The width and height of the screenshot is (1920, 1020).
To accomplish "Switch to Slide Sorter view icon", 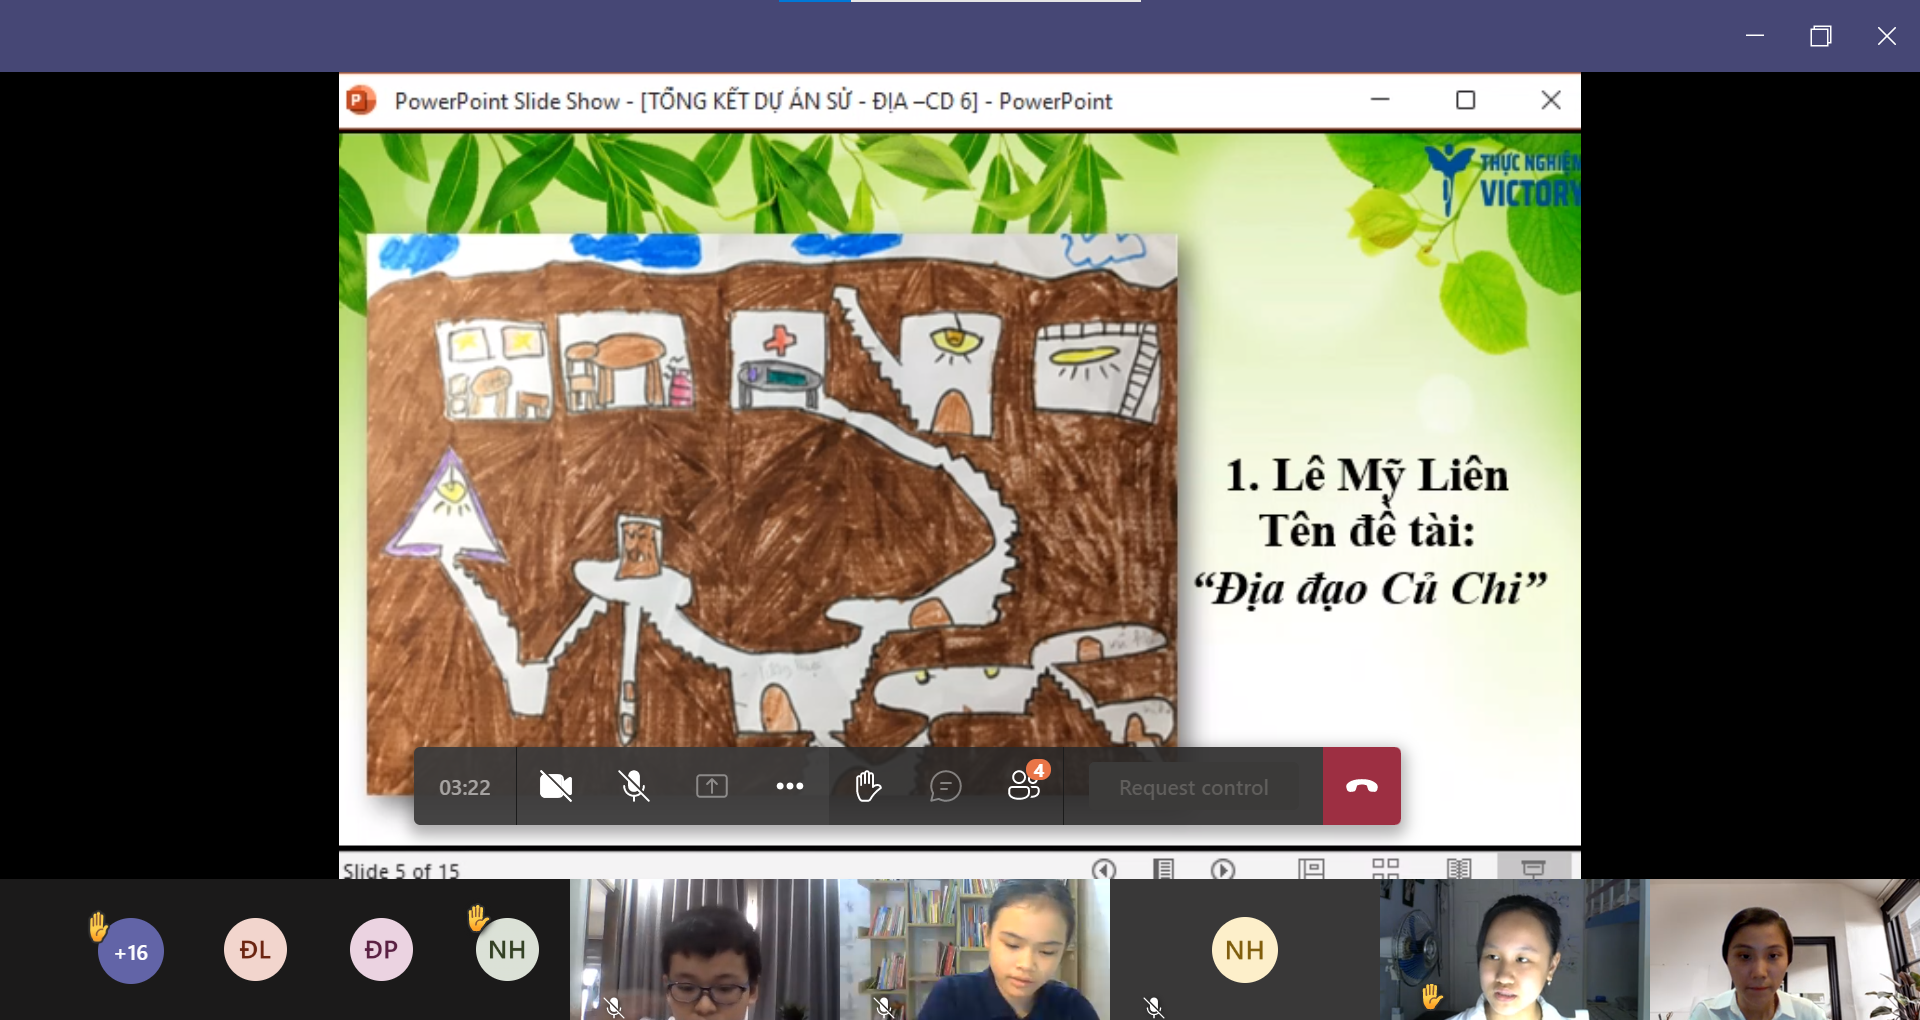I will pyautogui.click(x=1385, y=869).
